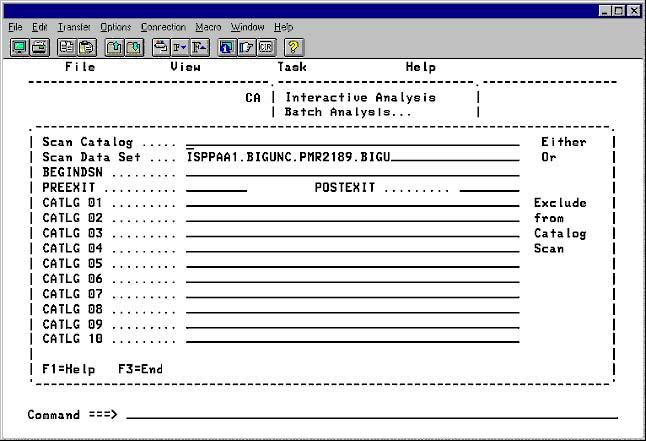646x441 pixels.
Task: Open the Window menu
Action: click(248, 27)
